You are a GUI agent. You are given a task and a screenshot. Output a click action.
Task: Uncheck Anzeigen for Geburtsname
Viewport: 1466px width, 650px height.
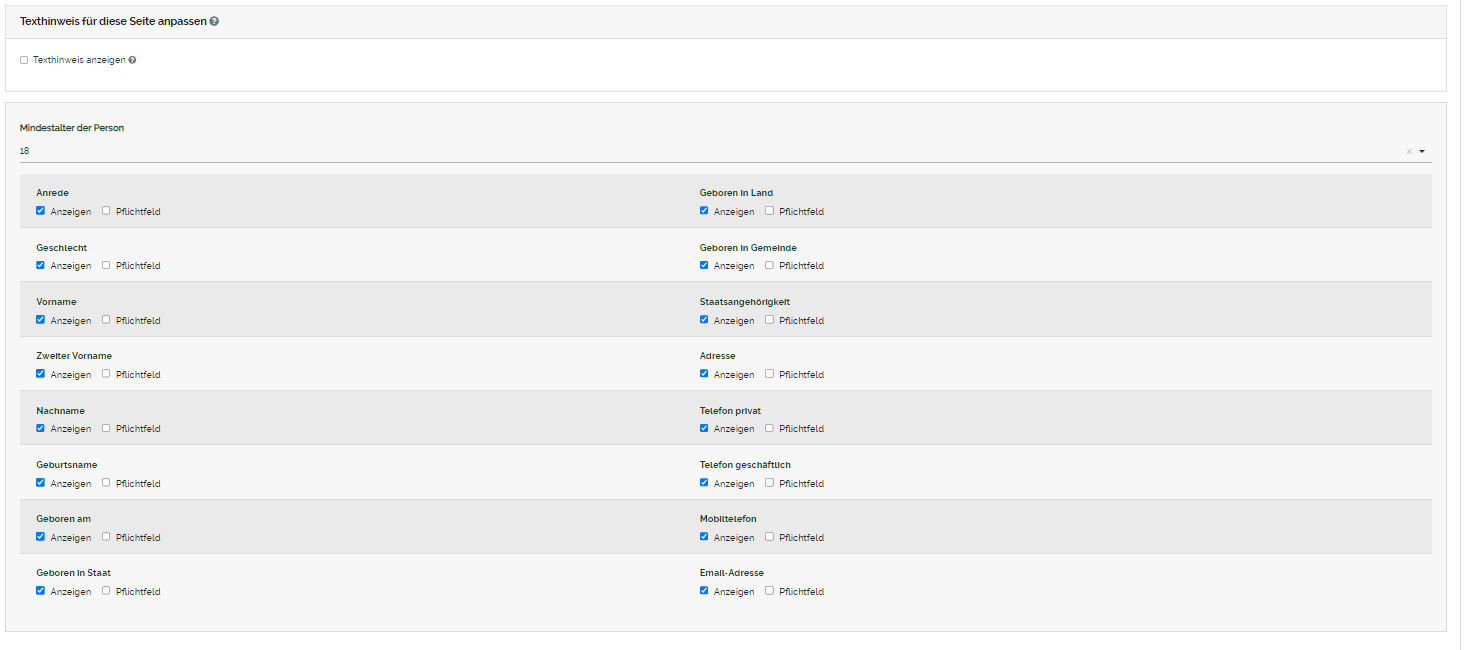[41, 483]
